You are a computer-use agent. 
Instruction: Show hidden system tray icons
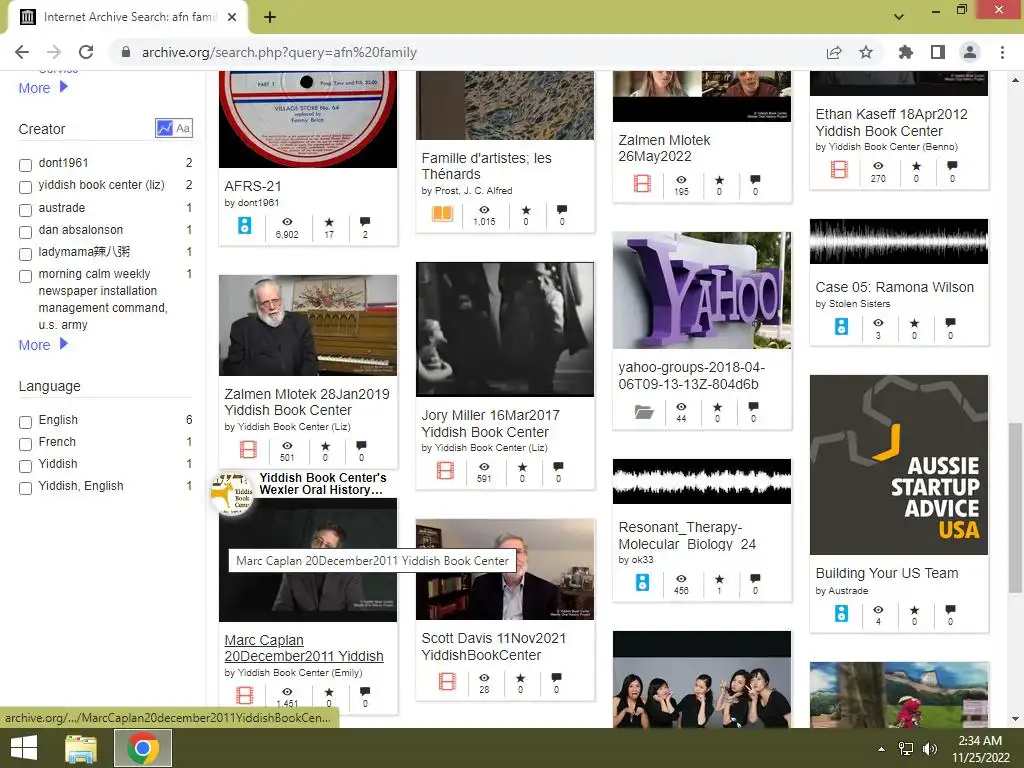[x=881, y=749]
